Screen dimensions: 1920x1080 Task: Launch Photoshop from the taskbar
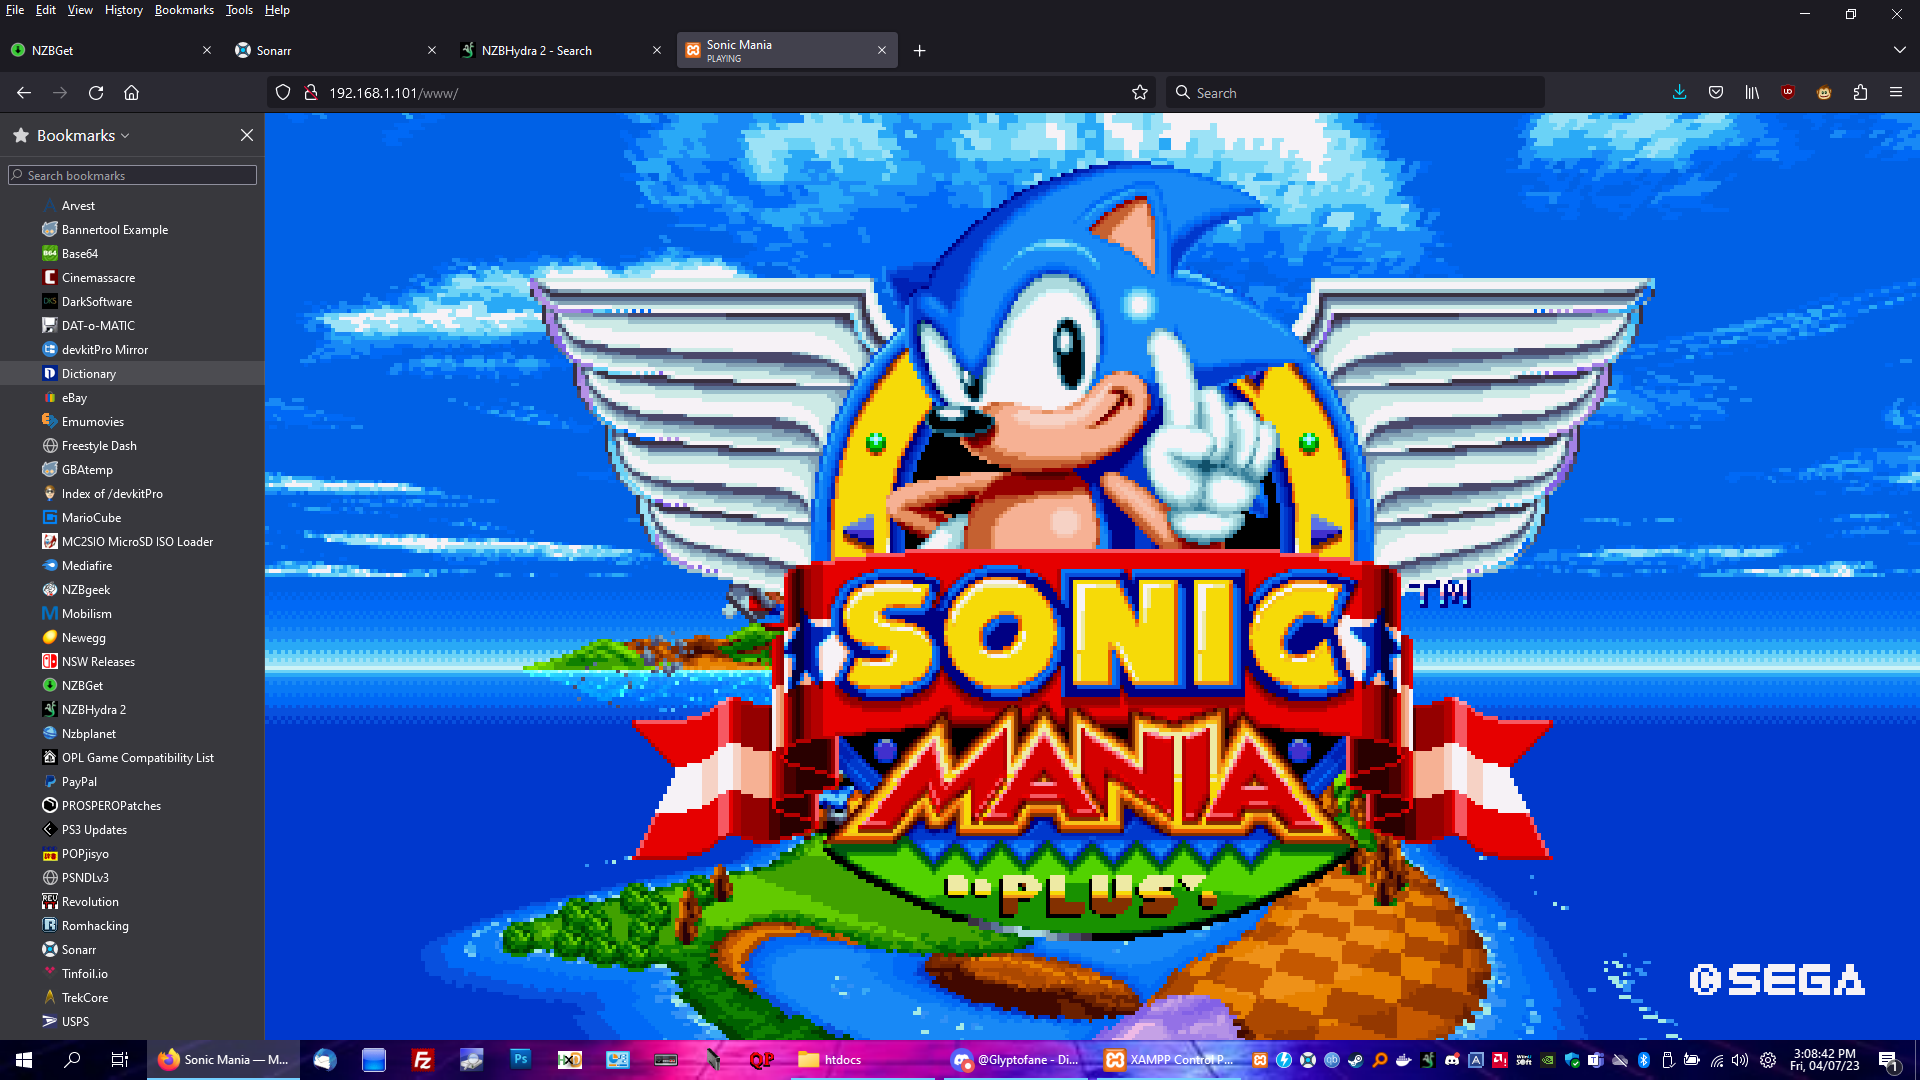click(520, 1060)
